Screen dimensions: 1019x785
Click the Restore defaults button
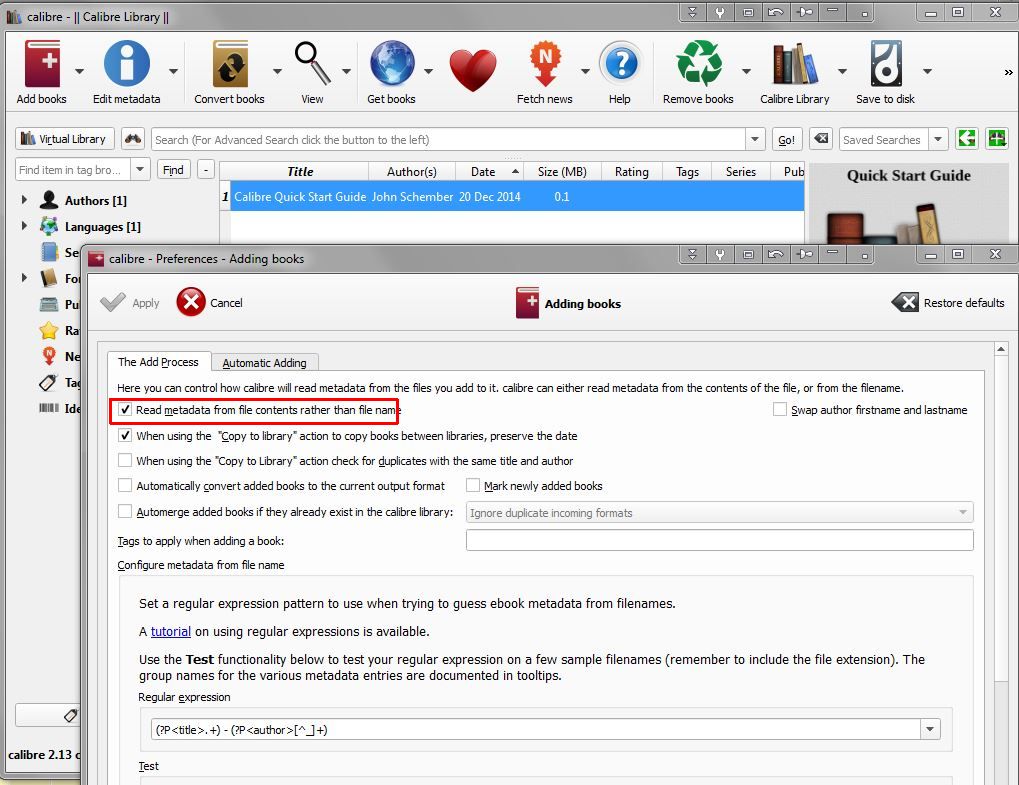[948, 302]
